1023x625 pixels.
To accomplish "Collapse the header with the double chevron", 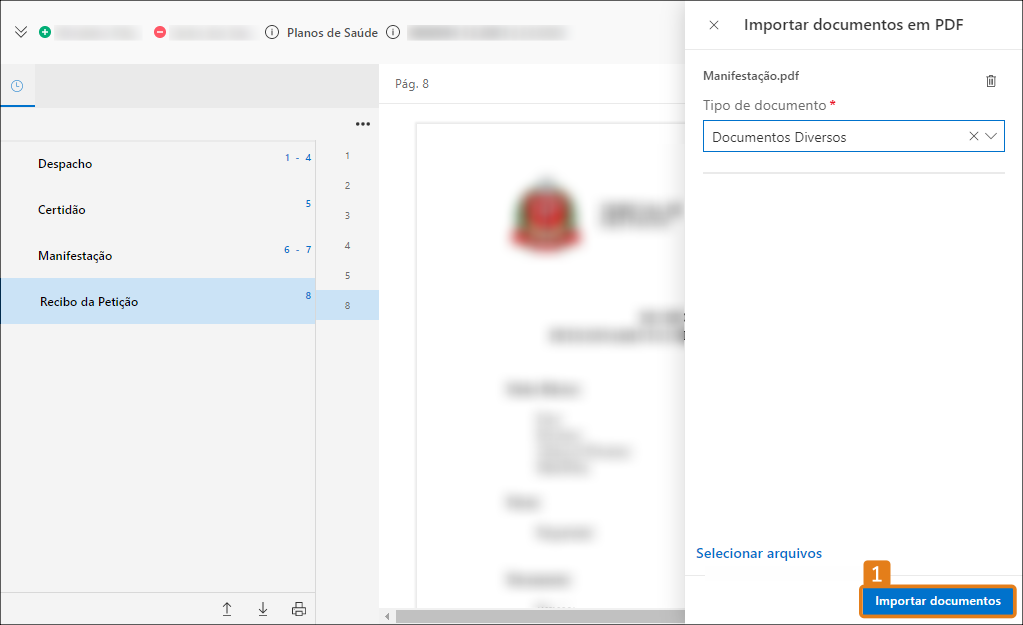I will 20,31.
